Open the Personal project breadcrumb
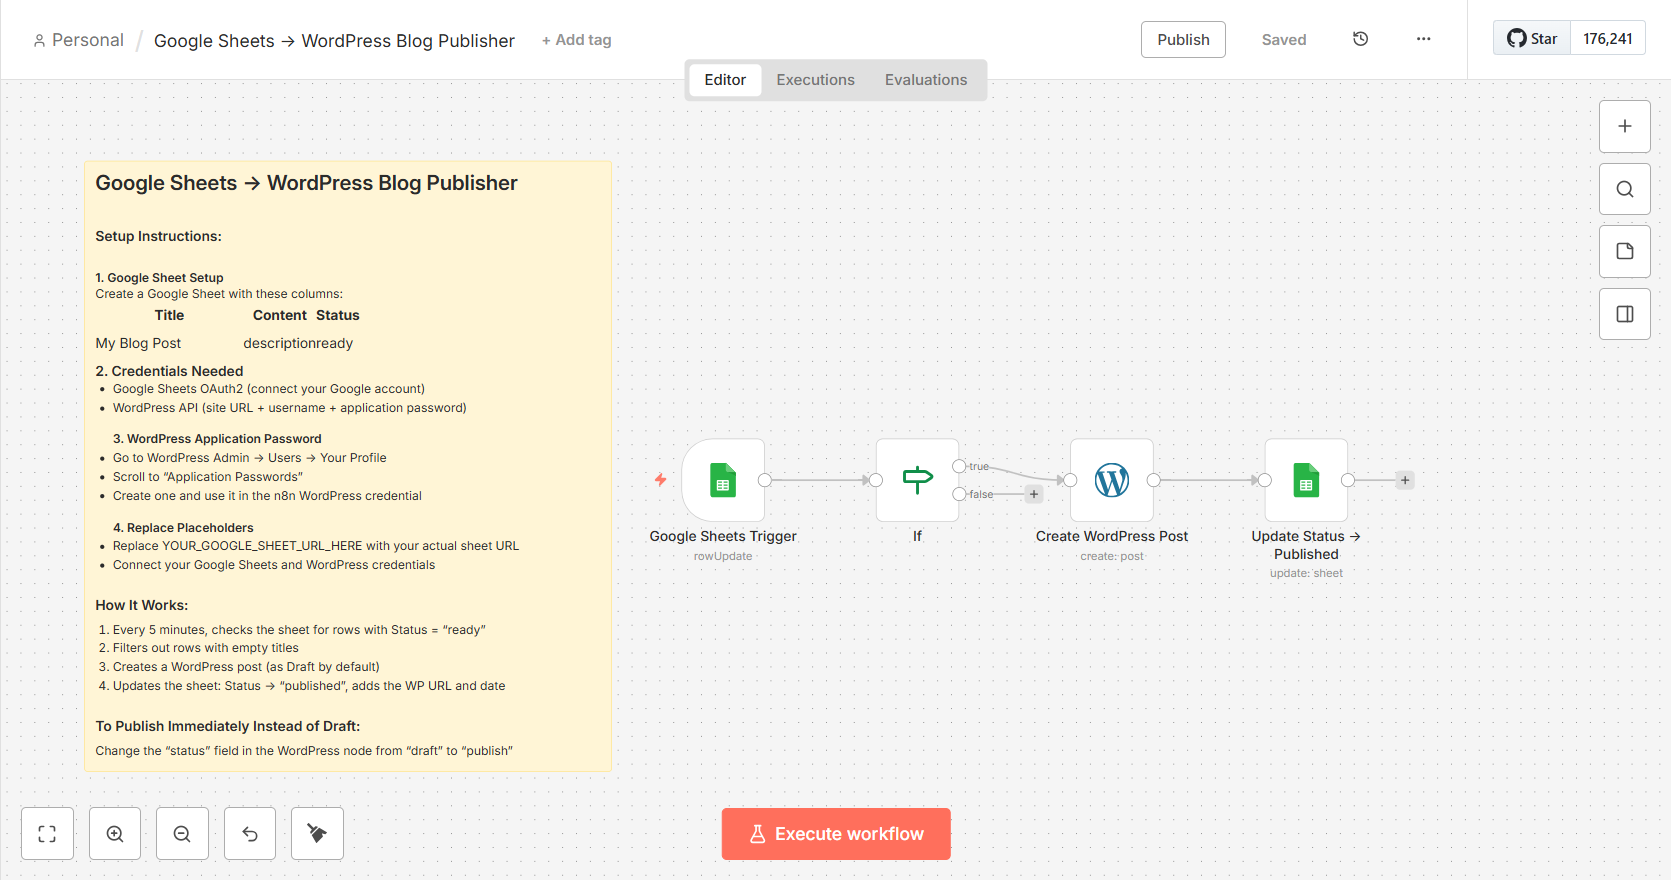The height and width of the screenshot is (880, 1671). (x=79, y=40)
